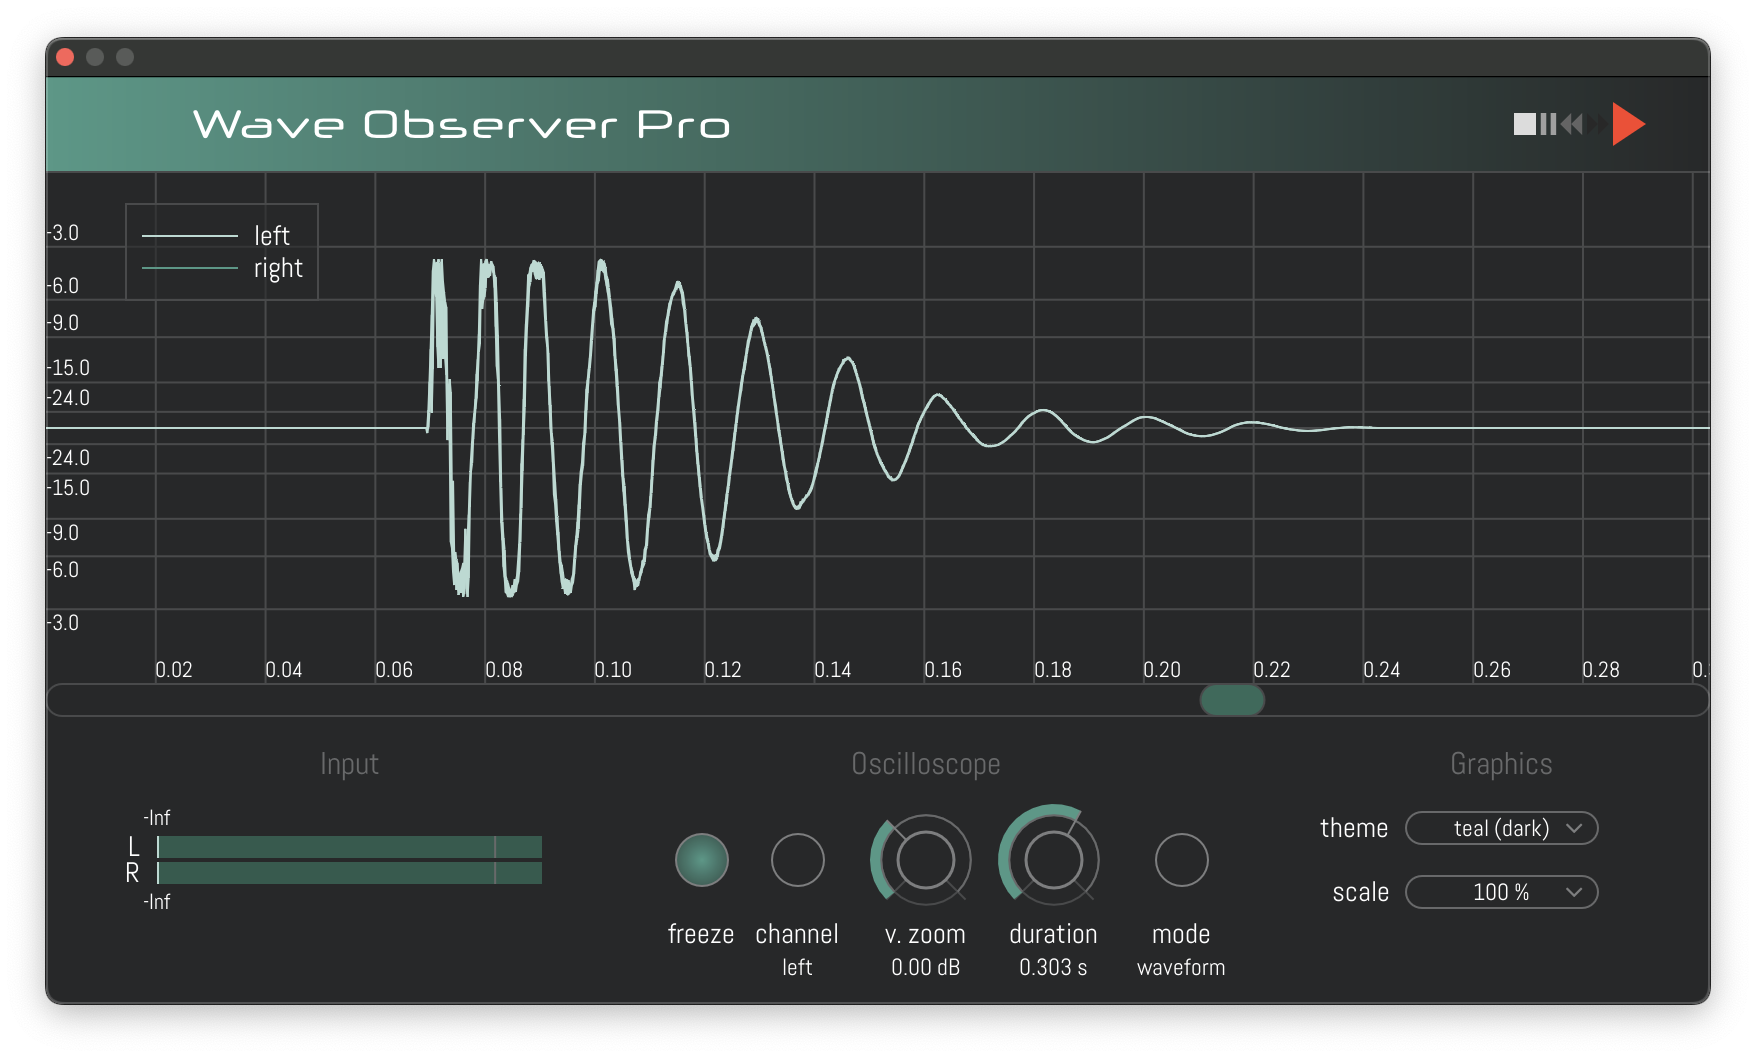
Task: Click the 0.08 time axis label
Action: pyautogui.click(x=504, y=670)
